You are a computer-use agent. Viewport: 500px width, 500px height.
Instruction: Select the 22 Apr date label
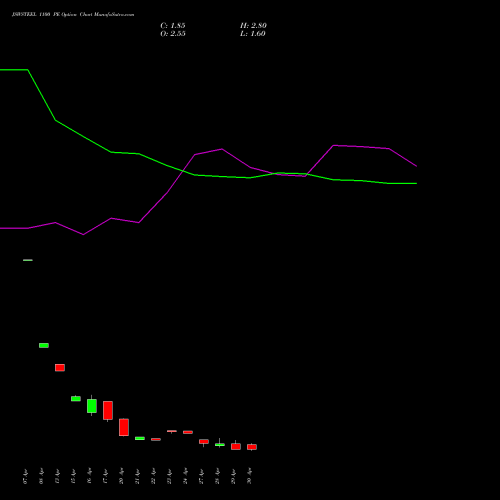click(x=154, y=476)
